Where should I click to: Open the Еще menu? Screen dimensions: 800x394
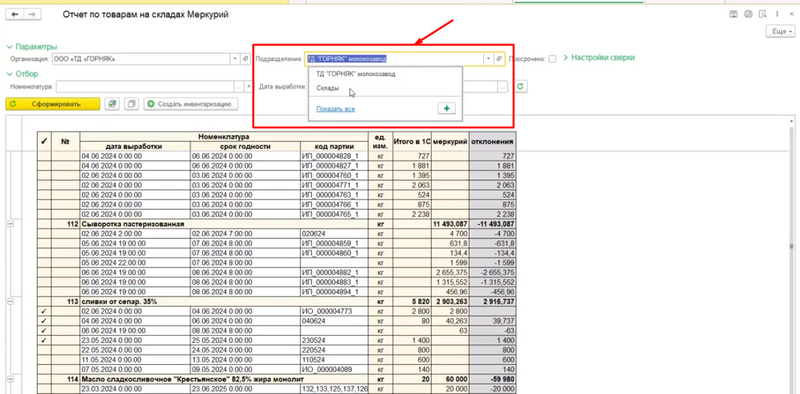(781, 32)
